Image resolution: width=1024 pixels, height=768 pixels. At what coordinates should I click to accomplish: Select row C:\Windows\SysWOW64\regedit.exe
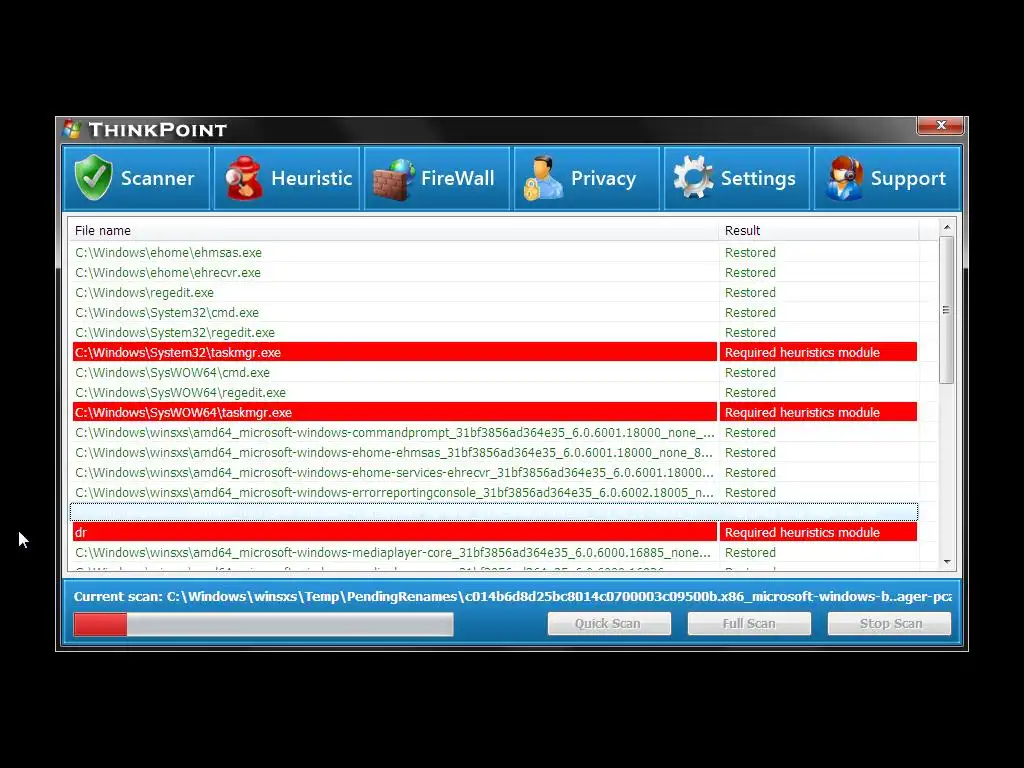tap(494, 392)
